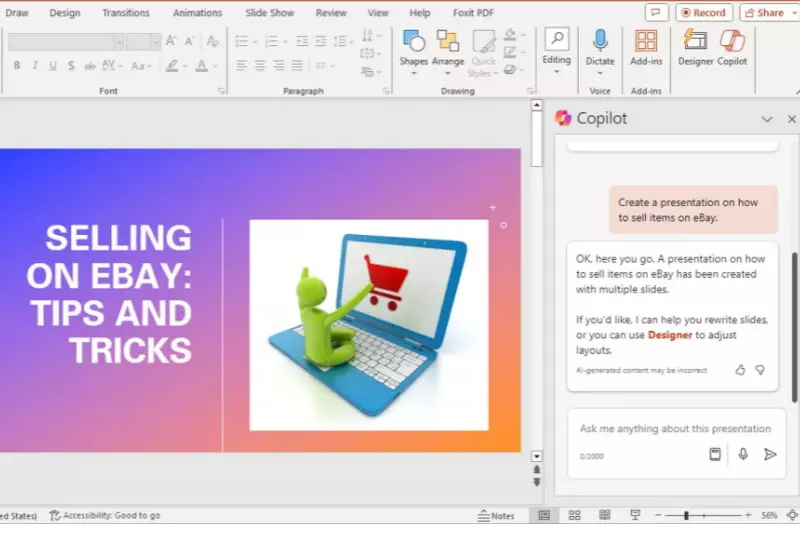Open font name combo box
800x533 pixels.
(66, 42)
